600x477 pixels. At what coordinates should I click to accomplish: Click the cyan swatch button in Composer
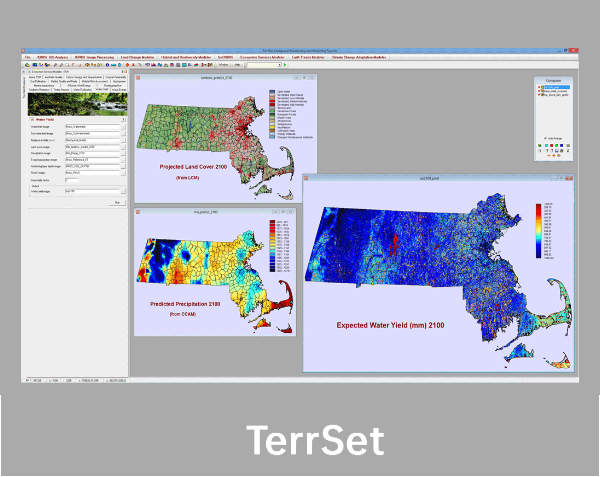pos(546,145)
